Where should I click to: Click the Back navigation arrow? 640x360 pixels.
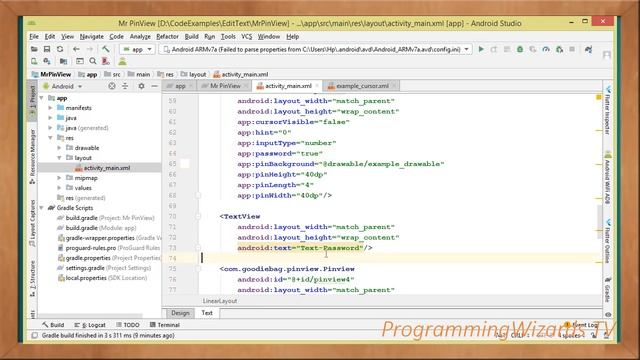coord(76,49)
